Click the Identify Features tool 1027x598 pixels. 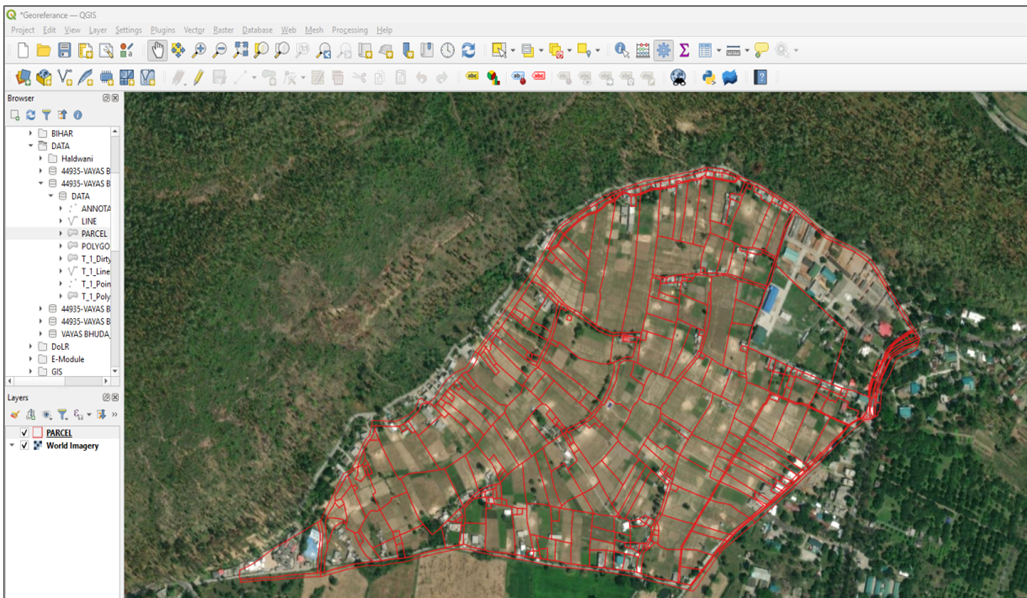tap(622, 50)
